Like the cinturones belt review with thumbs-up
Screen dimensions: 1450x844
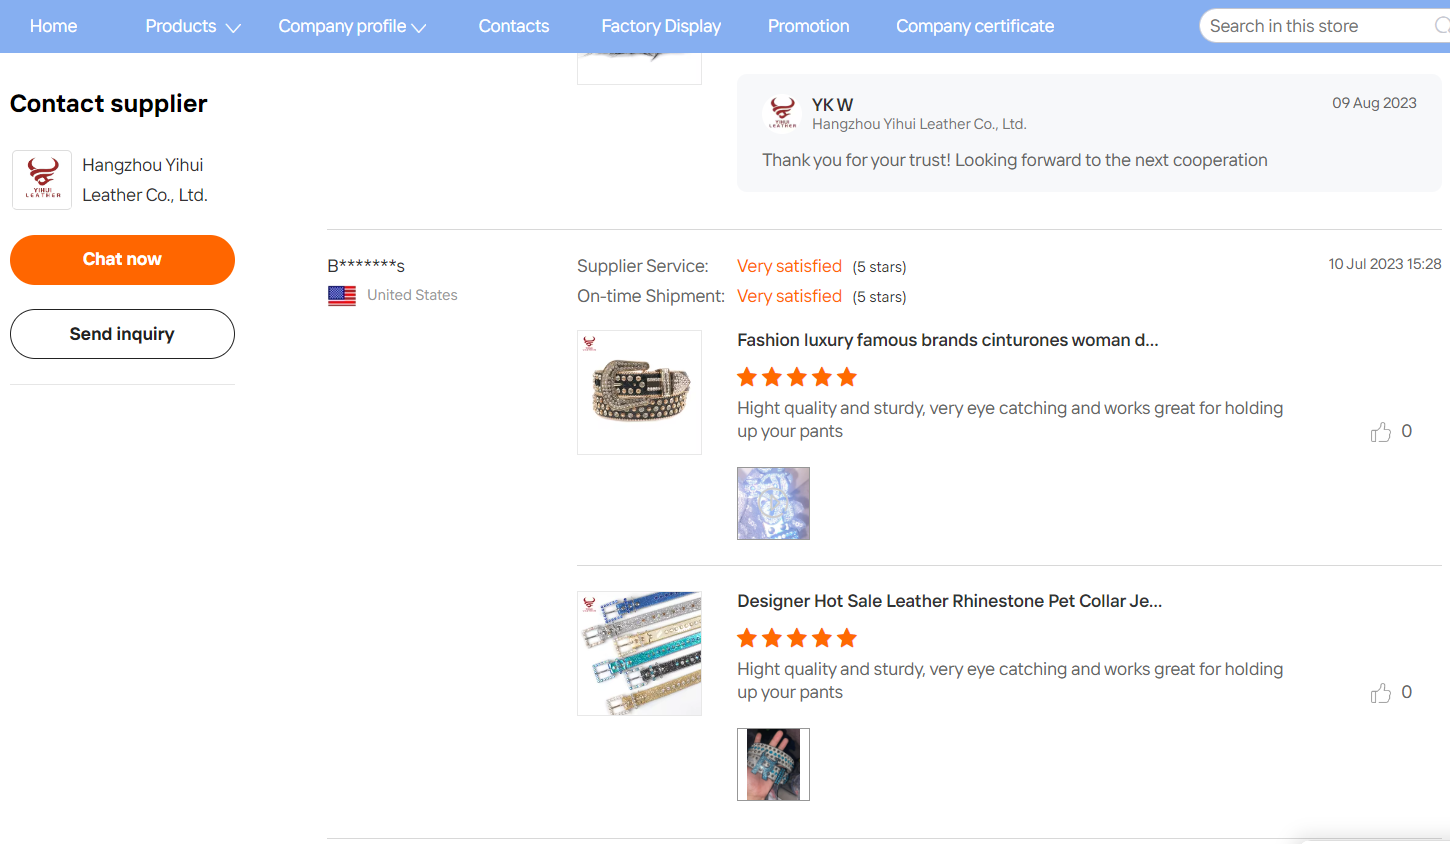click(x=1380, y=432)
